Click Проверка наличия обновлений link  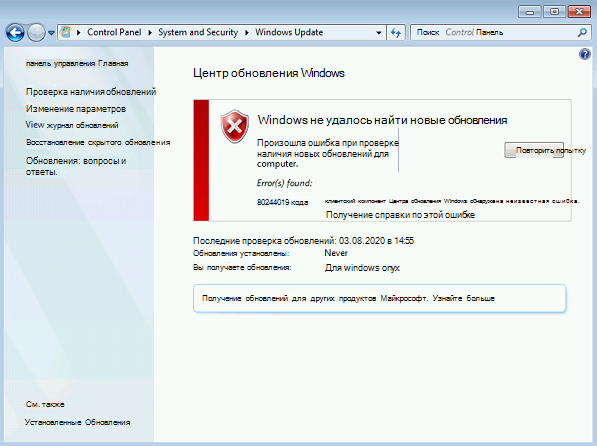91,92
